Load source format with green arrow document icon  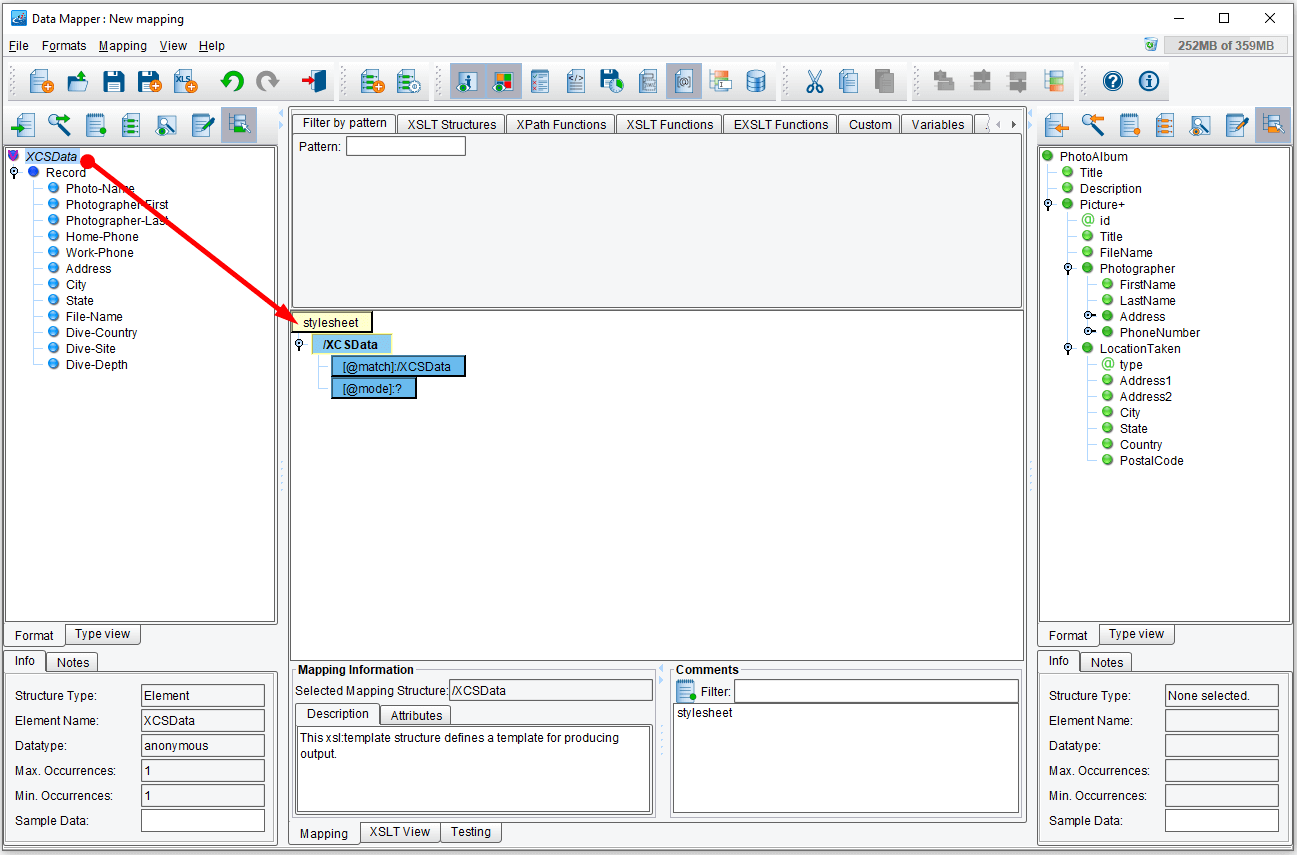pyautogui.click(x=23, y=125)
